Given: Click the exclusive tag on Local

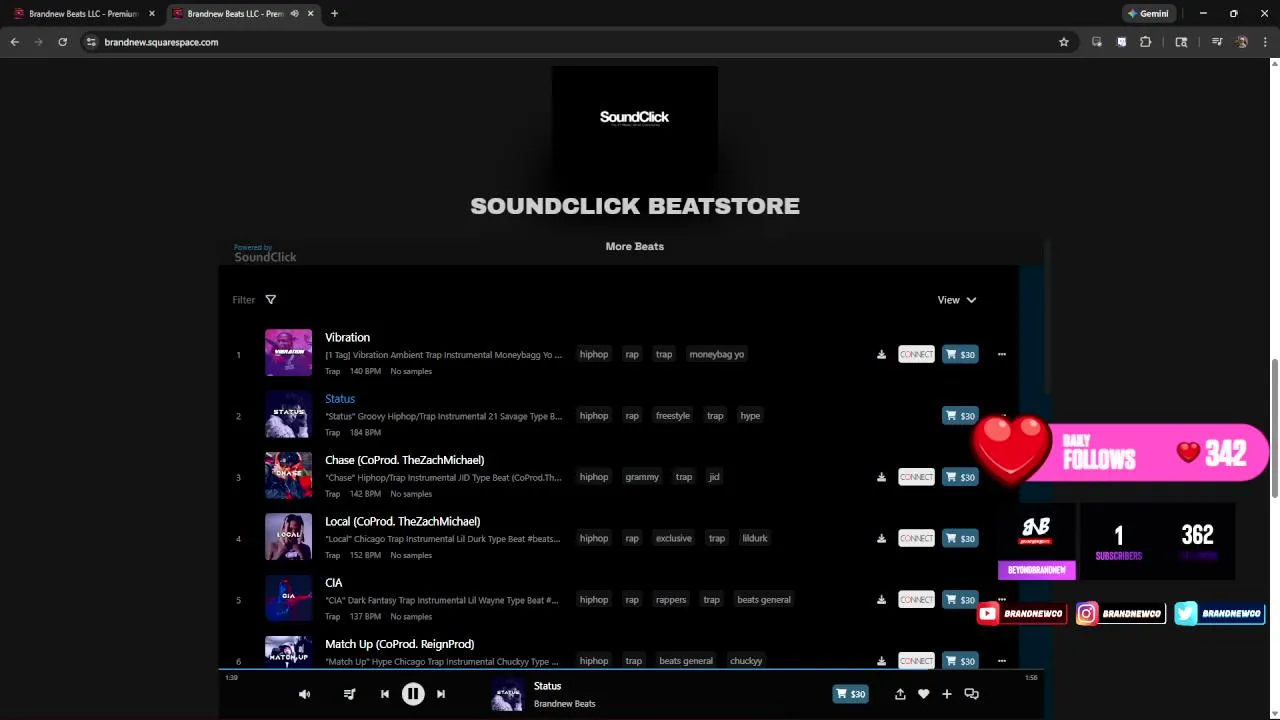Looking at the screenshot, I should point(673,539).
